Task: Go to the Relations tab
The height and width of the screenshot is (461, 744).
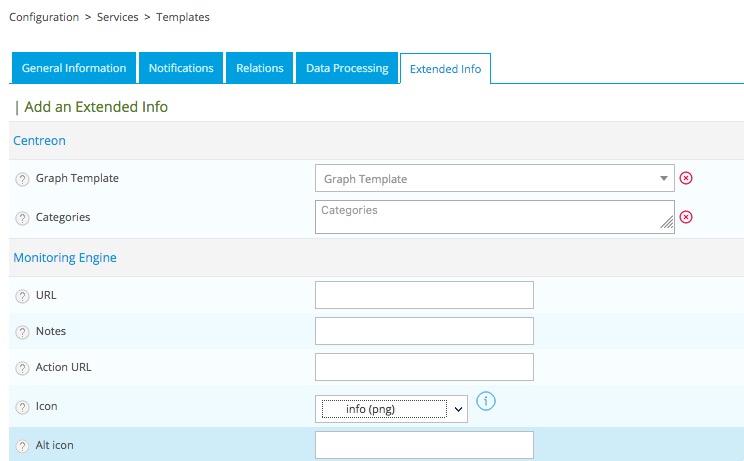Action: pyautogui.click(x=260, y=68)
